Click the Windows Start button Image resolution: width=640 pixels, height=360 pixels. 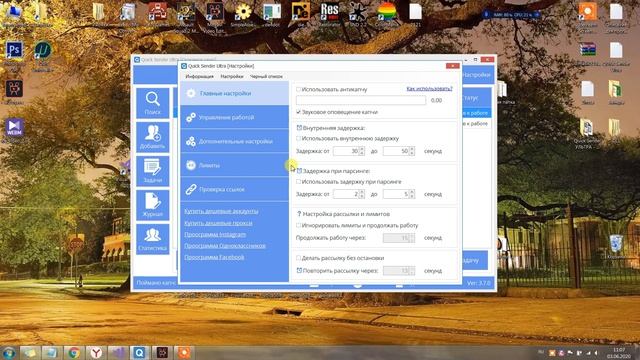(9, 353)
